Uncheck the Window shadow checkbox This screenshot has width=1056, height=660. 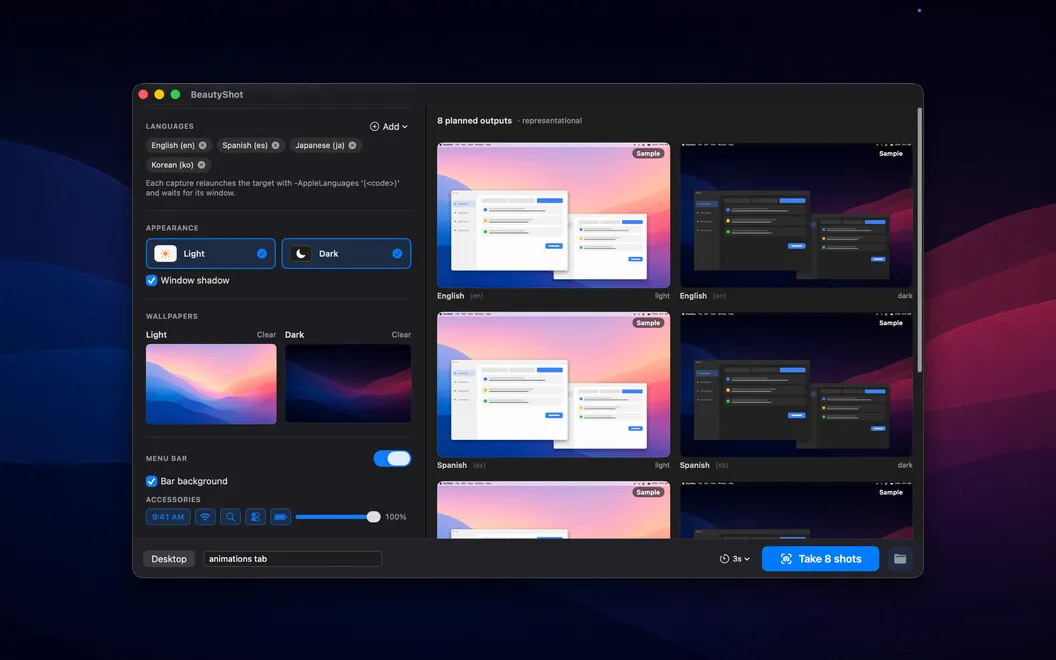pos(152,281)
